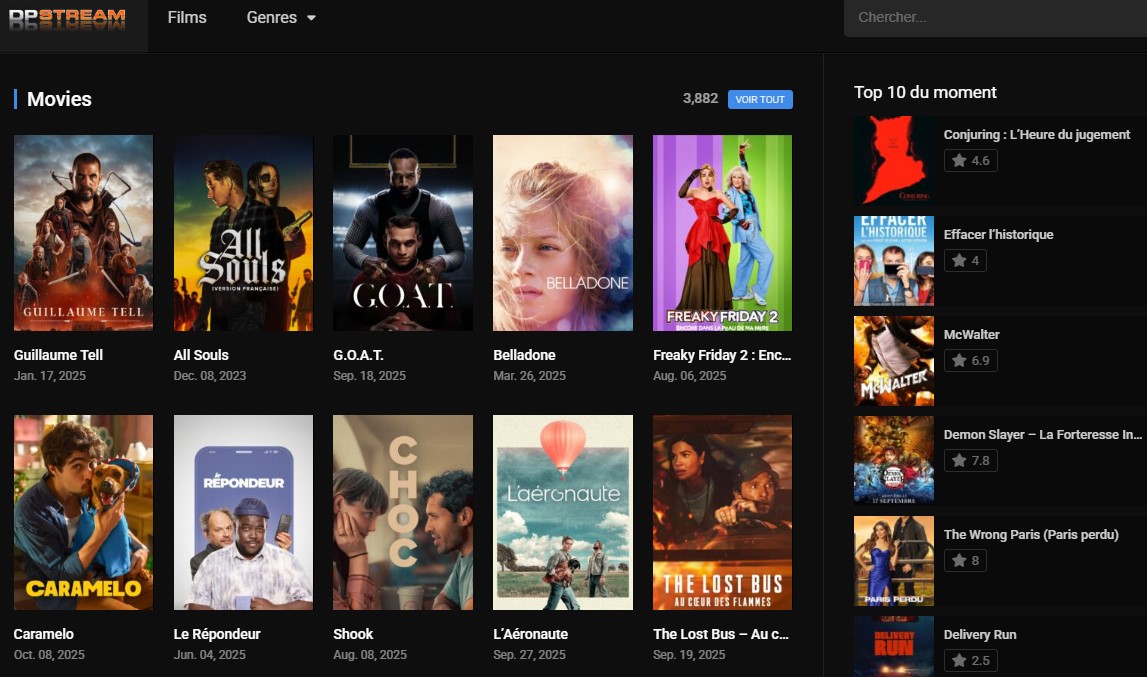
Task: Click the DPStream logo
Action: pos(67,19)
